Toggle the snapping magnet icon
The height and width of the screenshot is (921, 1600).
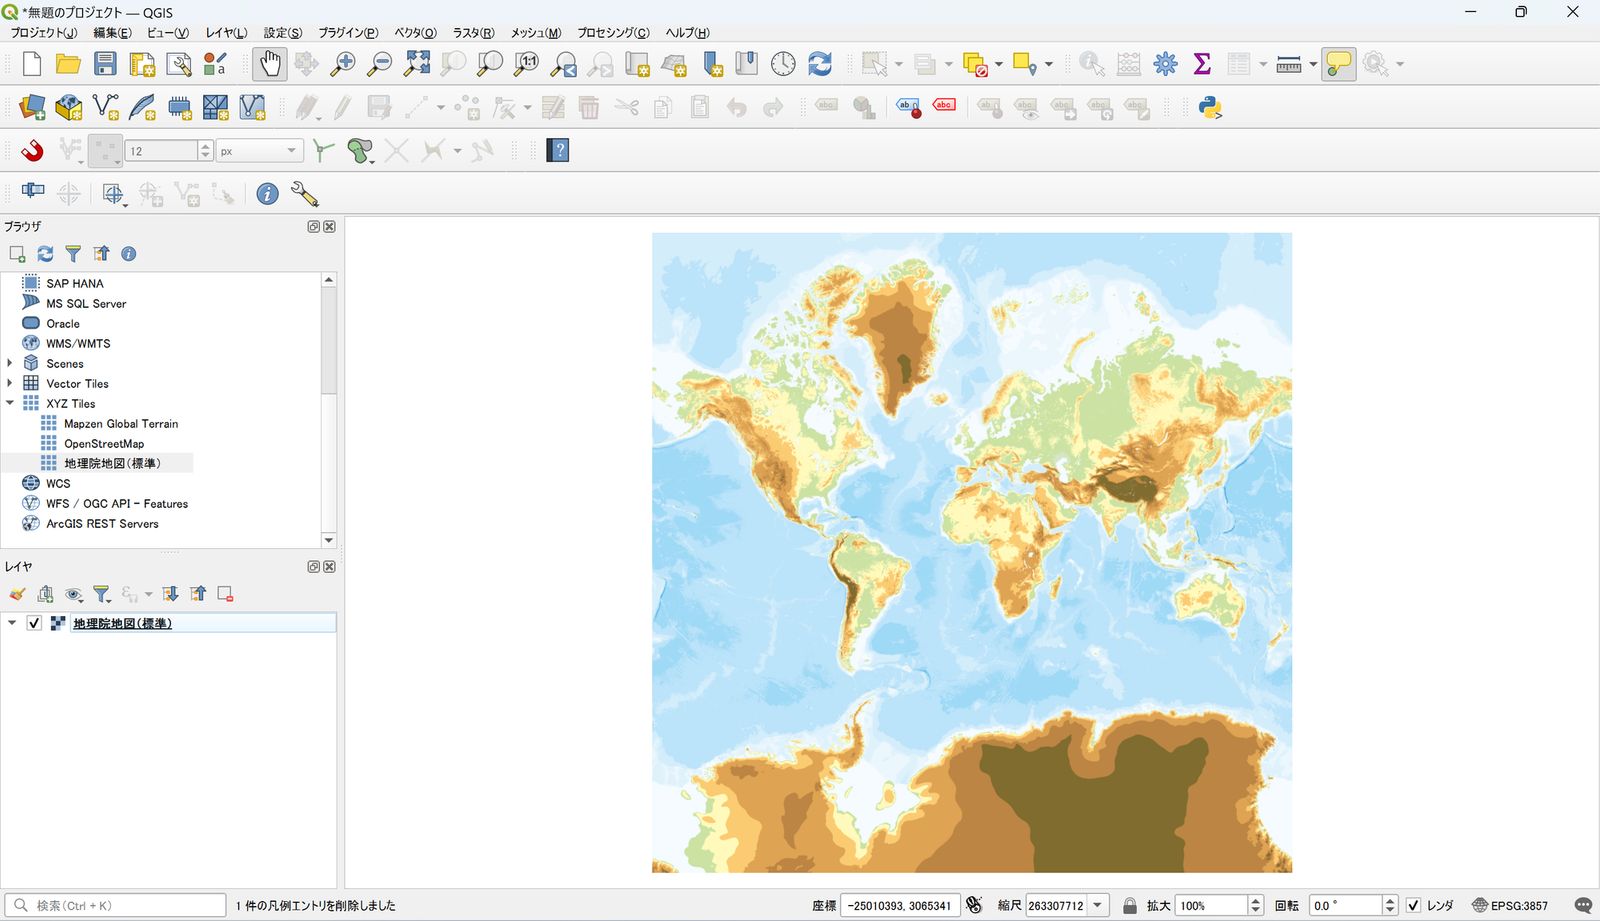[32, 151]
